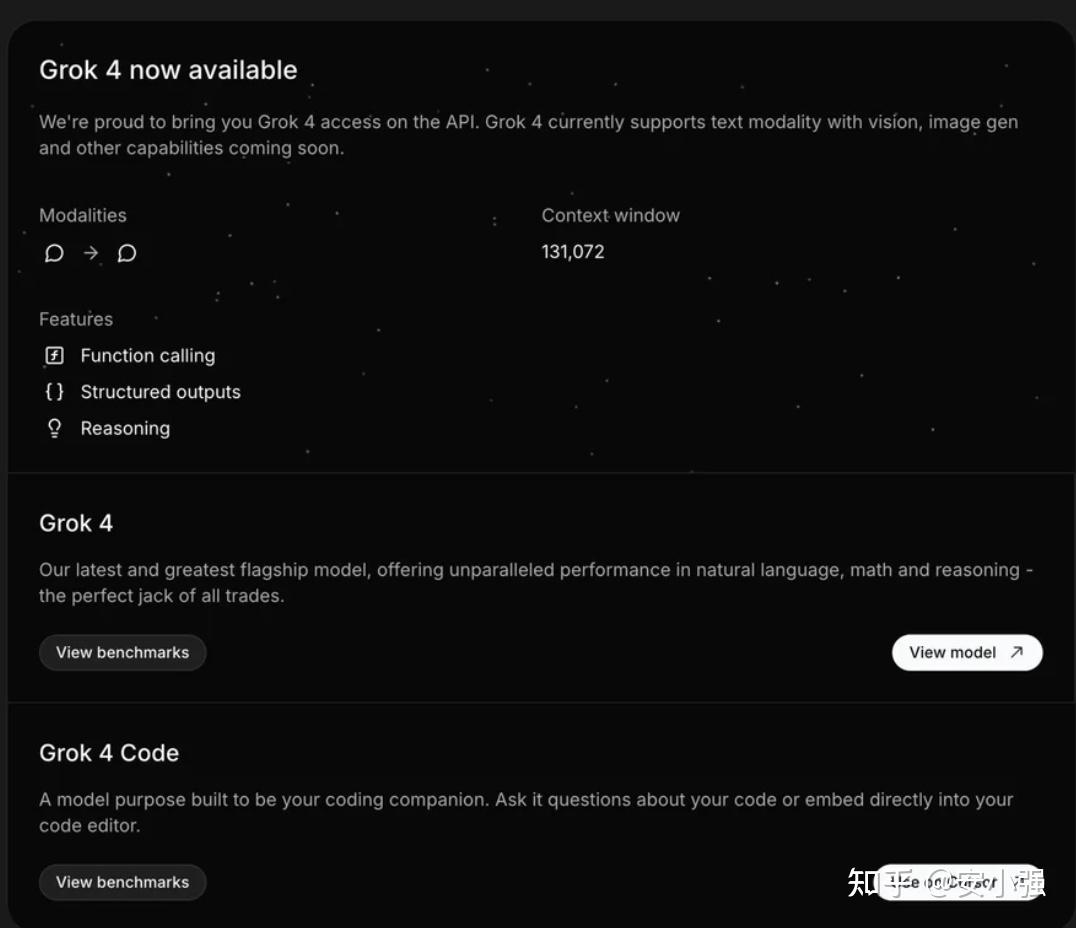Image resolution: width=1076 pixels, height=928 pixels.
Task: Click the Modalities label
Action: [83, 215]
